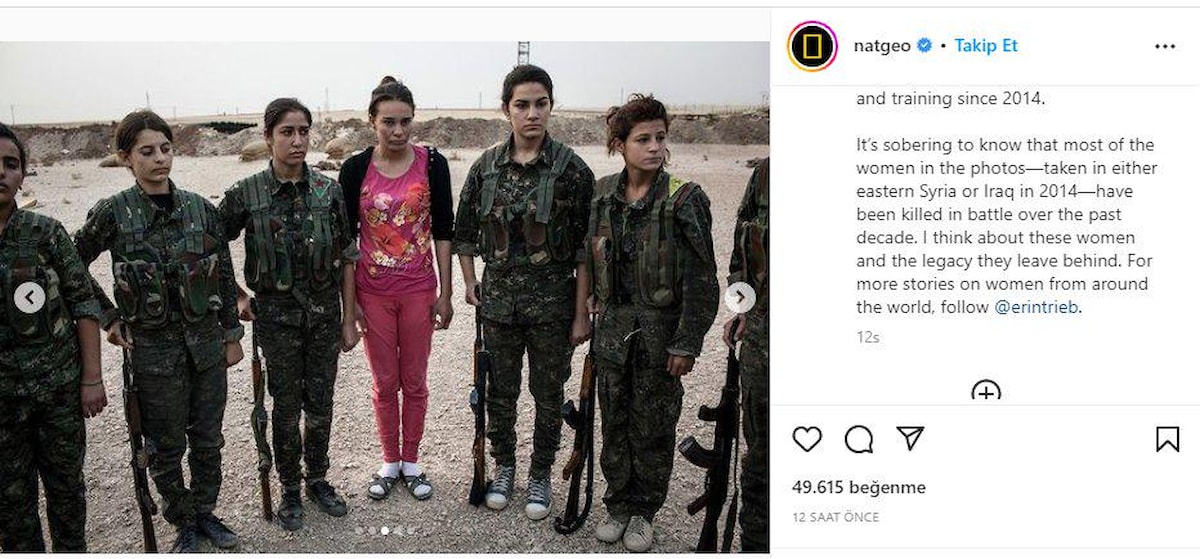Share post using paper plane icon
Viewport: 1200px width, 559px height.
[909, 438]
